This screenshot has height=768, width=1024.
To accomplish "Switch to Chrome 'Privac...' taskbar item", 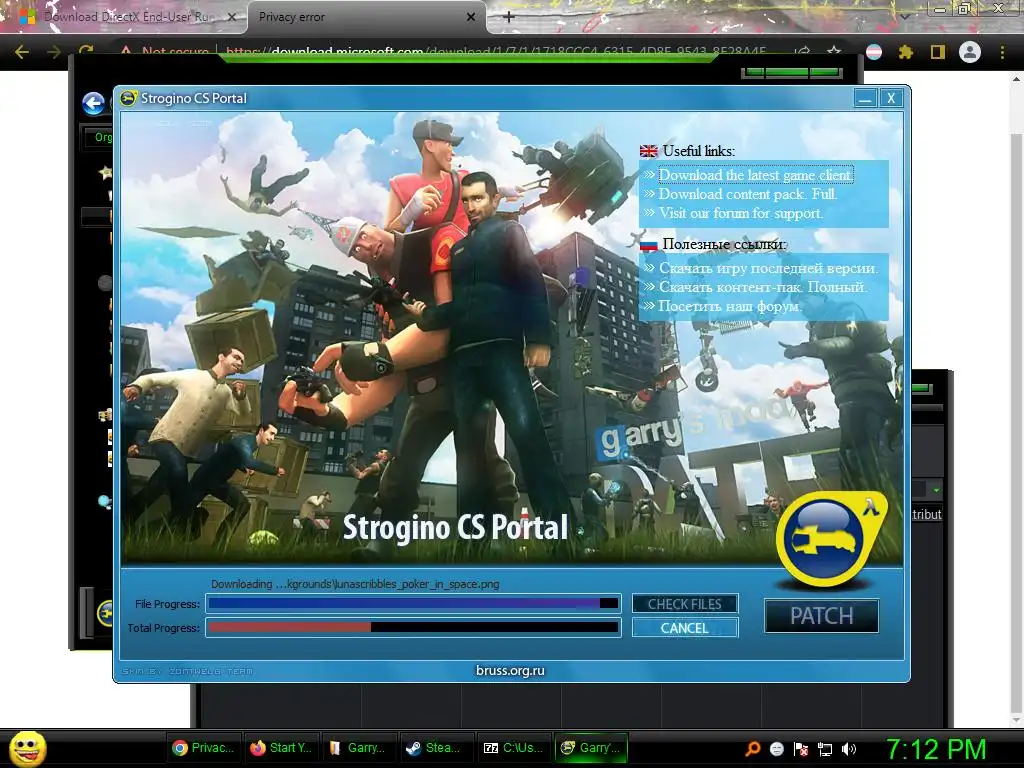I will coord(204,748).
